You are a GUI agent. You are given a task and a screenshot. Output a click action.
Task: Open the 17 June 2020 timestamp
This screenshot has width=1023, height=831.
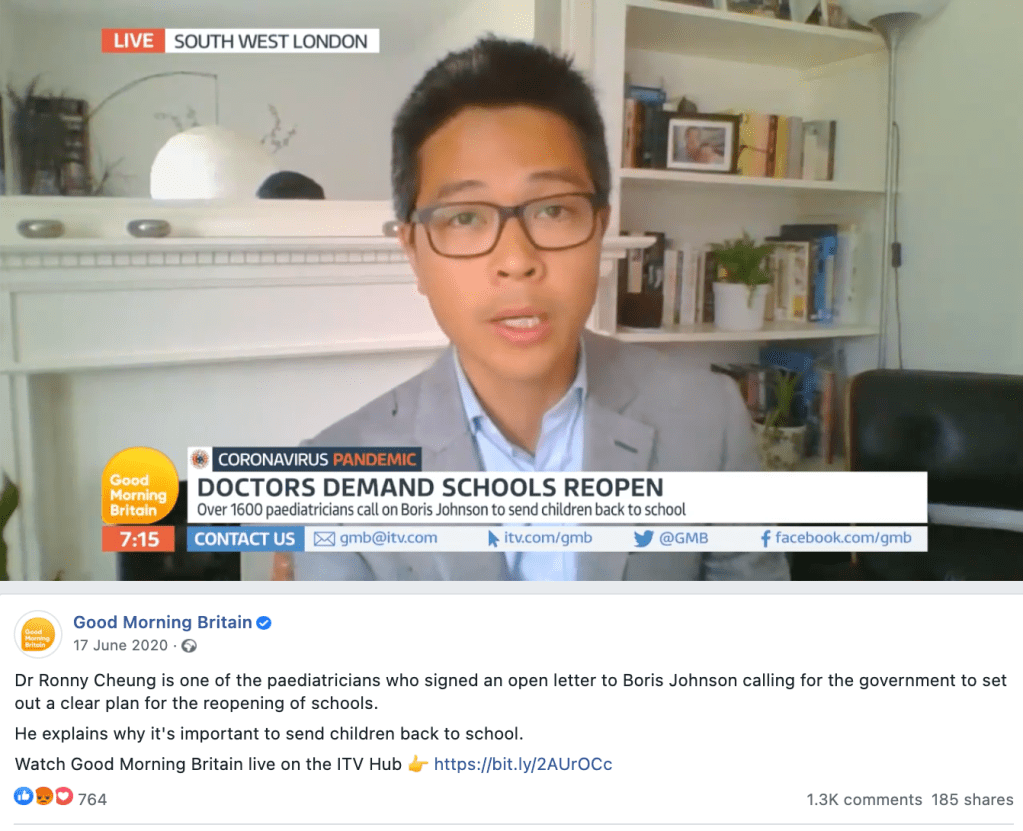coord(121,645)
